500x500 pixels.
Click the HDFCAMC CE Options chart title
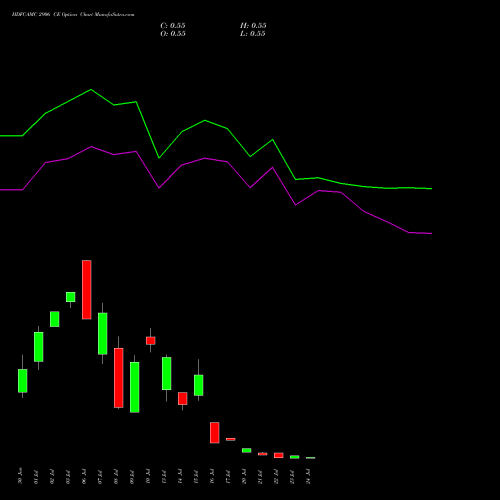(73, 15)
